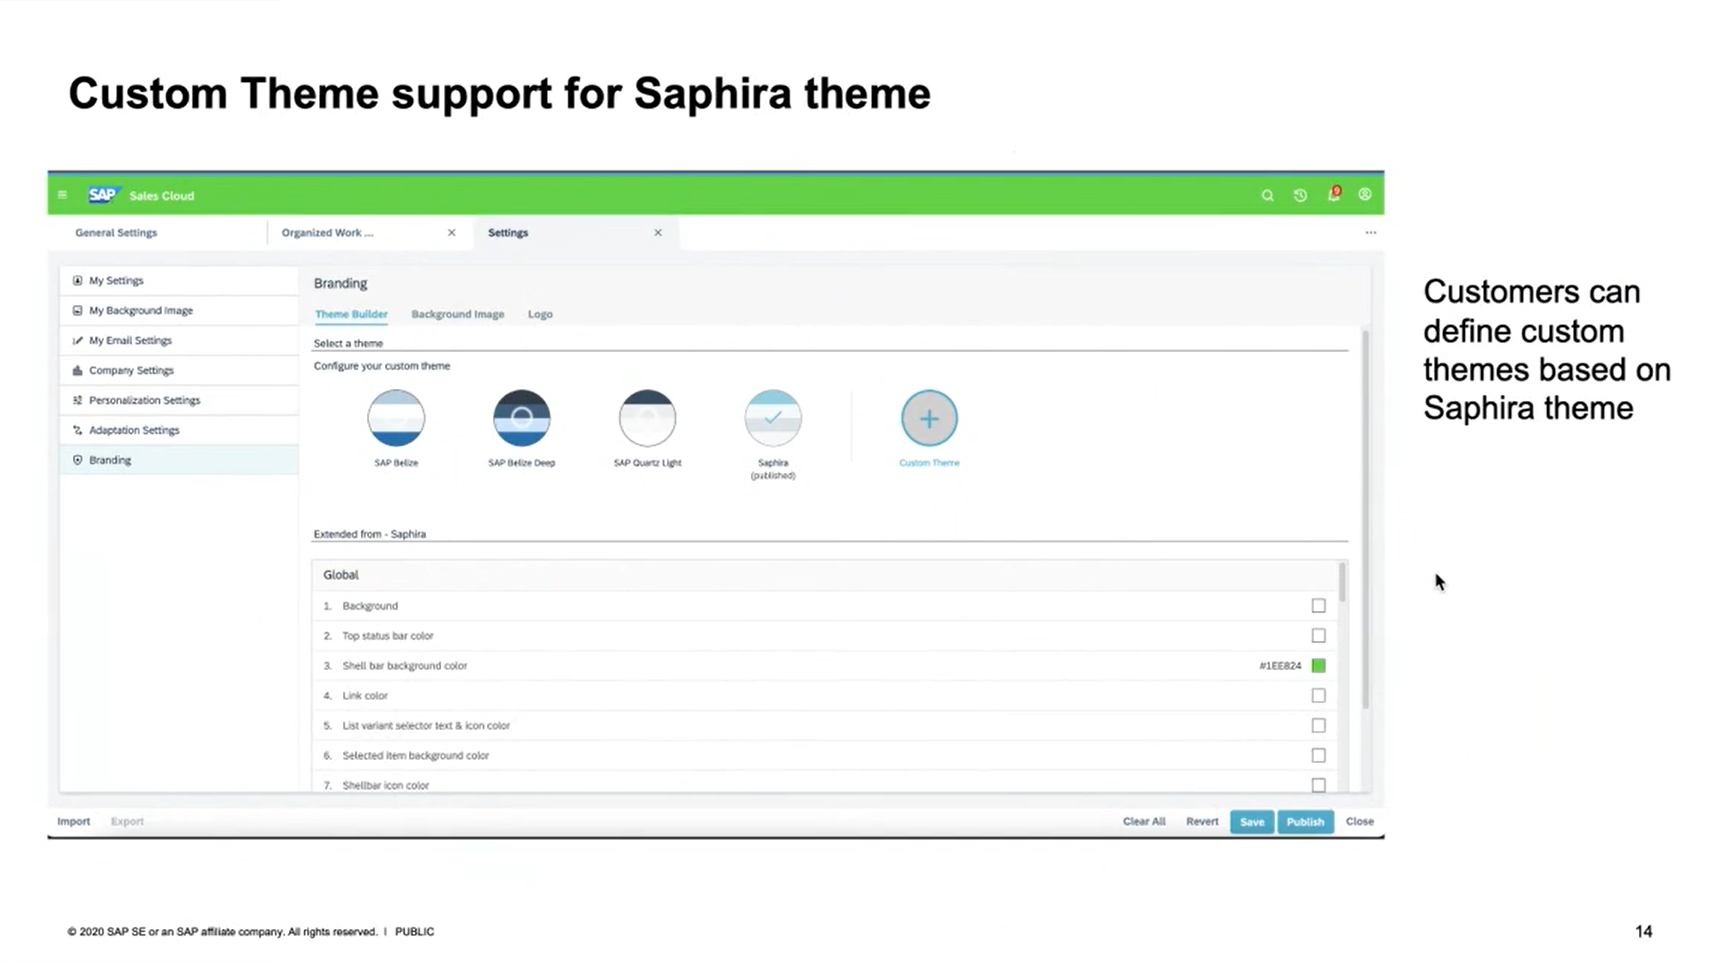
Task: Click the Branding shield icon
Action: (x=77, y=460)
